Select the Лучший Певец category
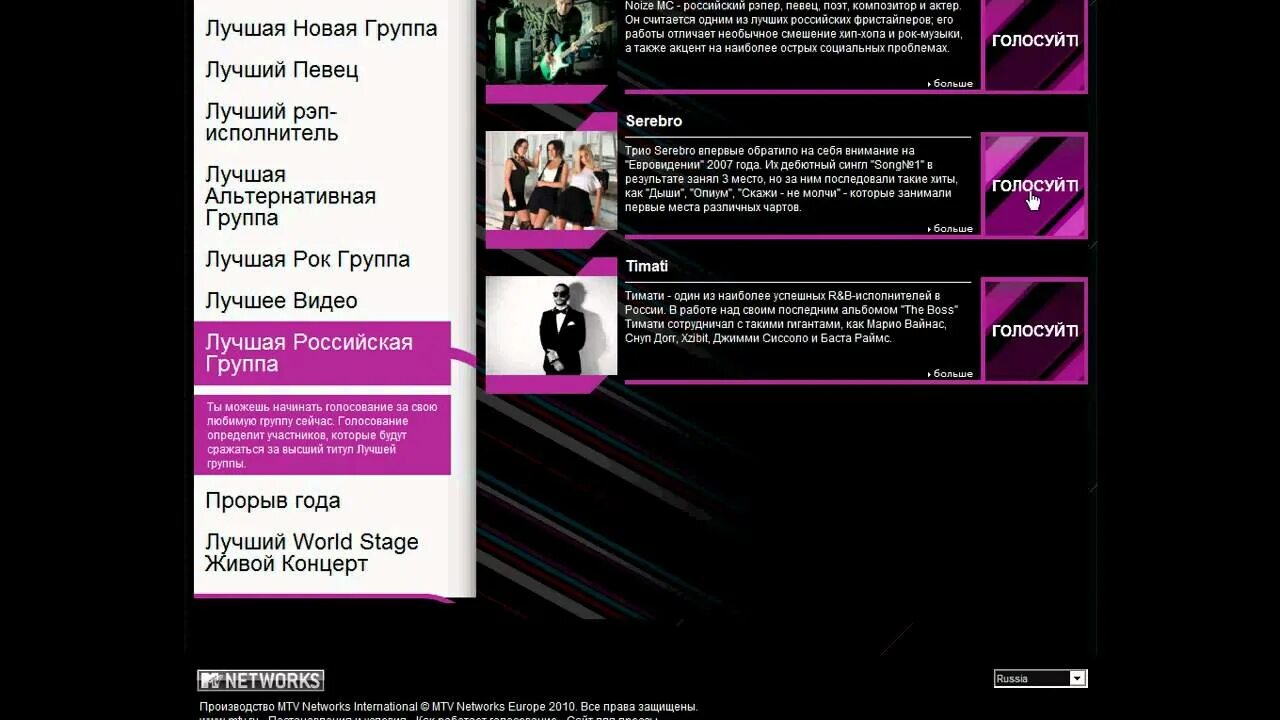 282,70
